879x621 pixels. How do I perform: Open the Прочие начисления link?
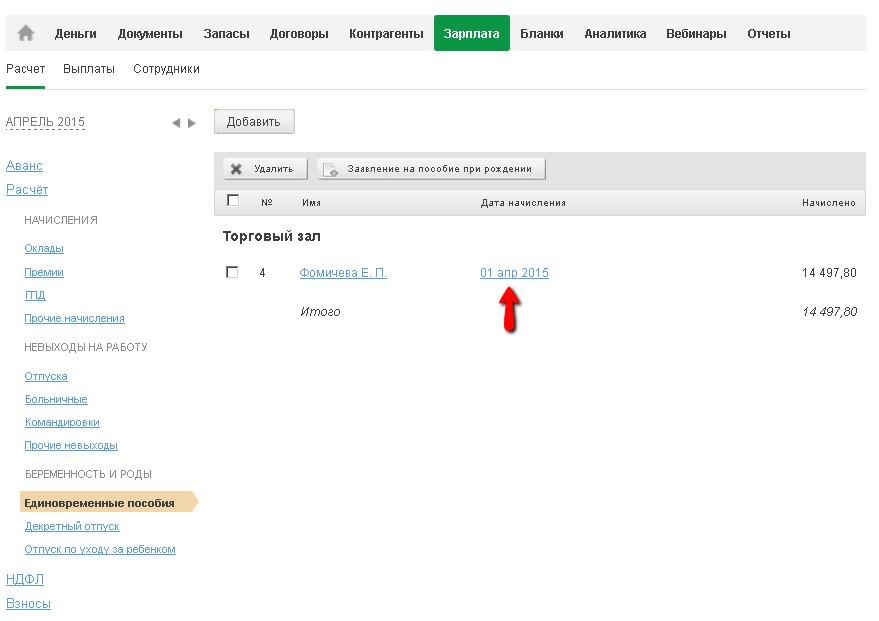[x=74, y=318]
